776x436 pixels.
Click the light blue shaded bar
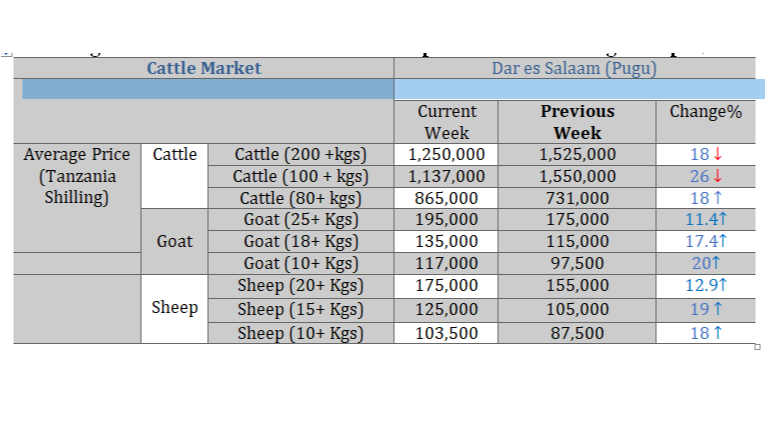click(x=580, y=89)
